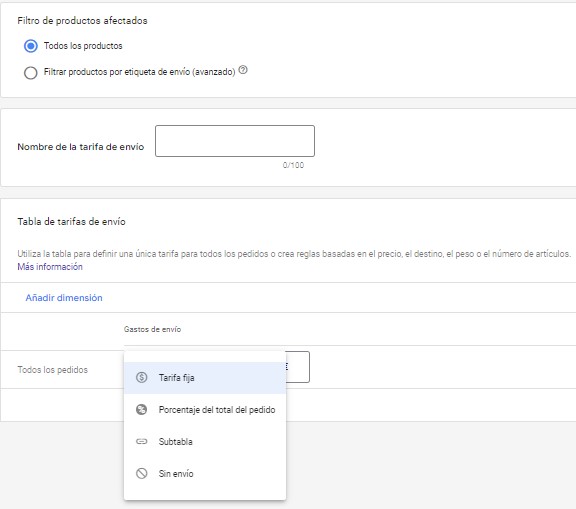Click the 0/100 character counter
This screenshot has height=509, width=576.
pyautogui.click(x=293, y=165)
